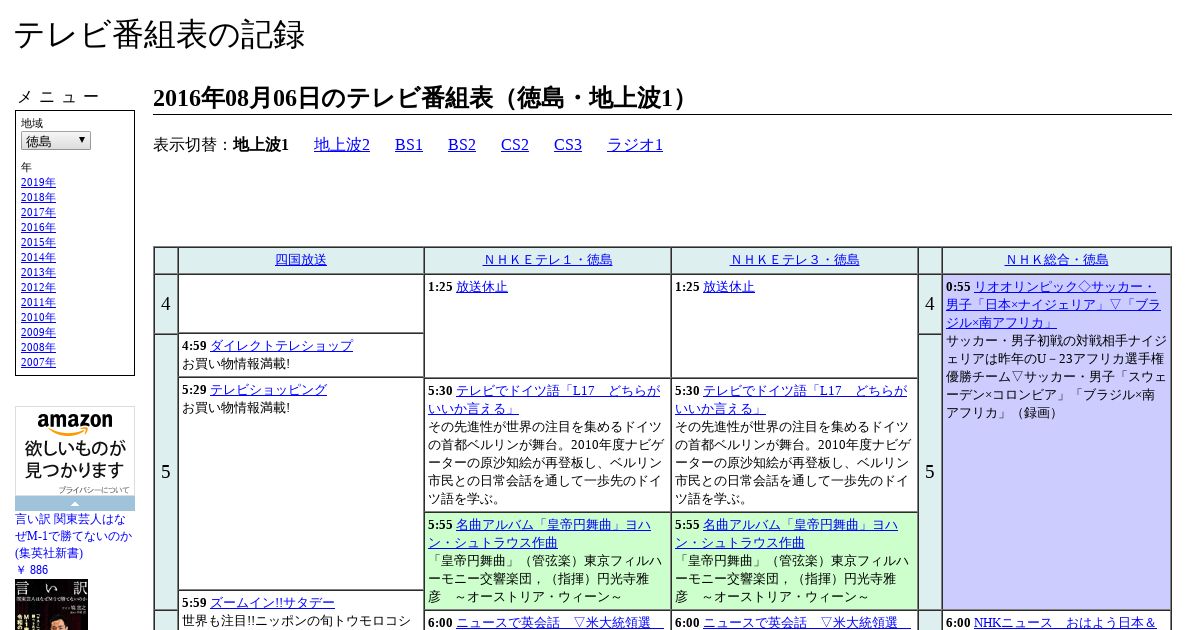Open the 2007年 link
Screen dimensions: 1200x630
38,363
